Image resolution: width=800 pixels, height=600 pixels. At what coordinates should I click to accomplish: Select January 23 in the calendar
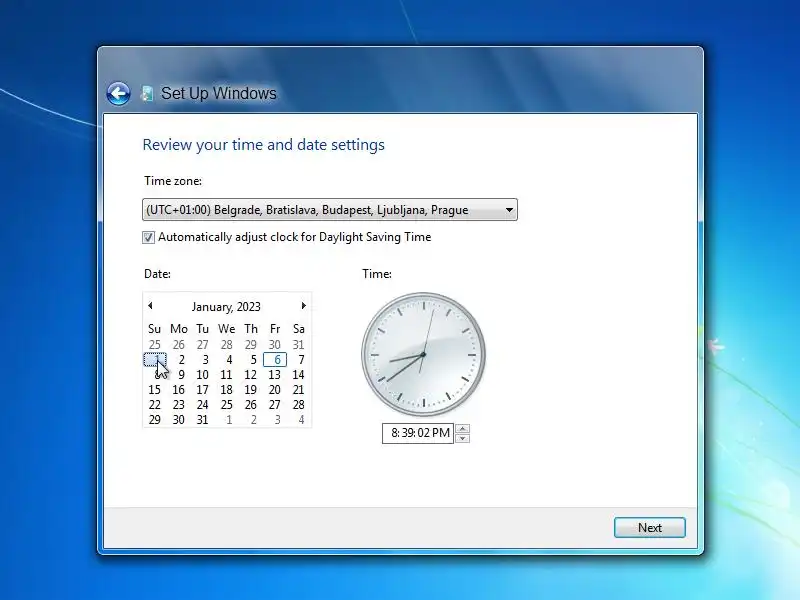179,405
